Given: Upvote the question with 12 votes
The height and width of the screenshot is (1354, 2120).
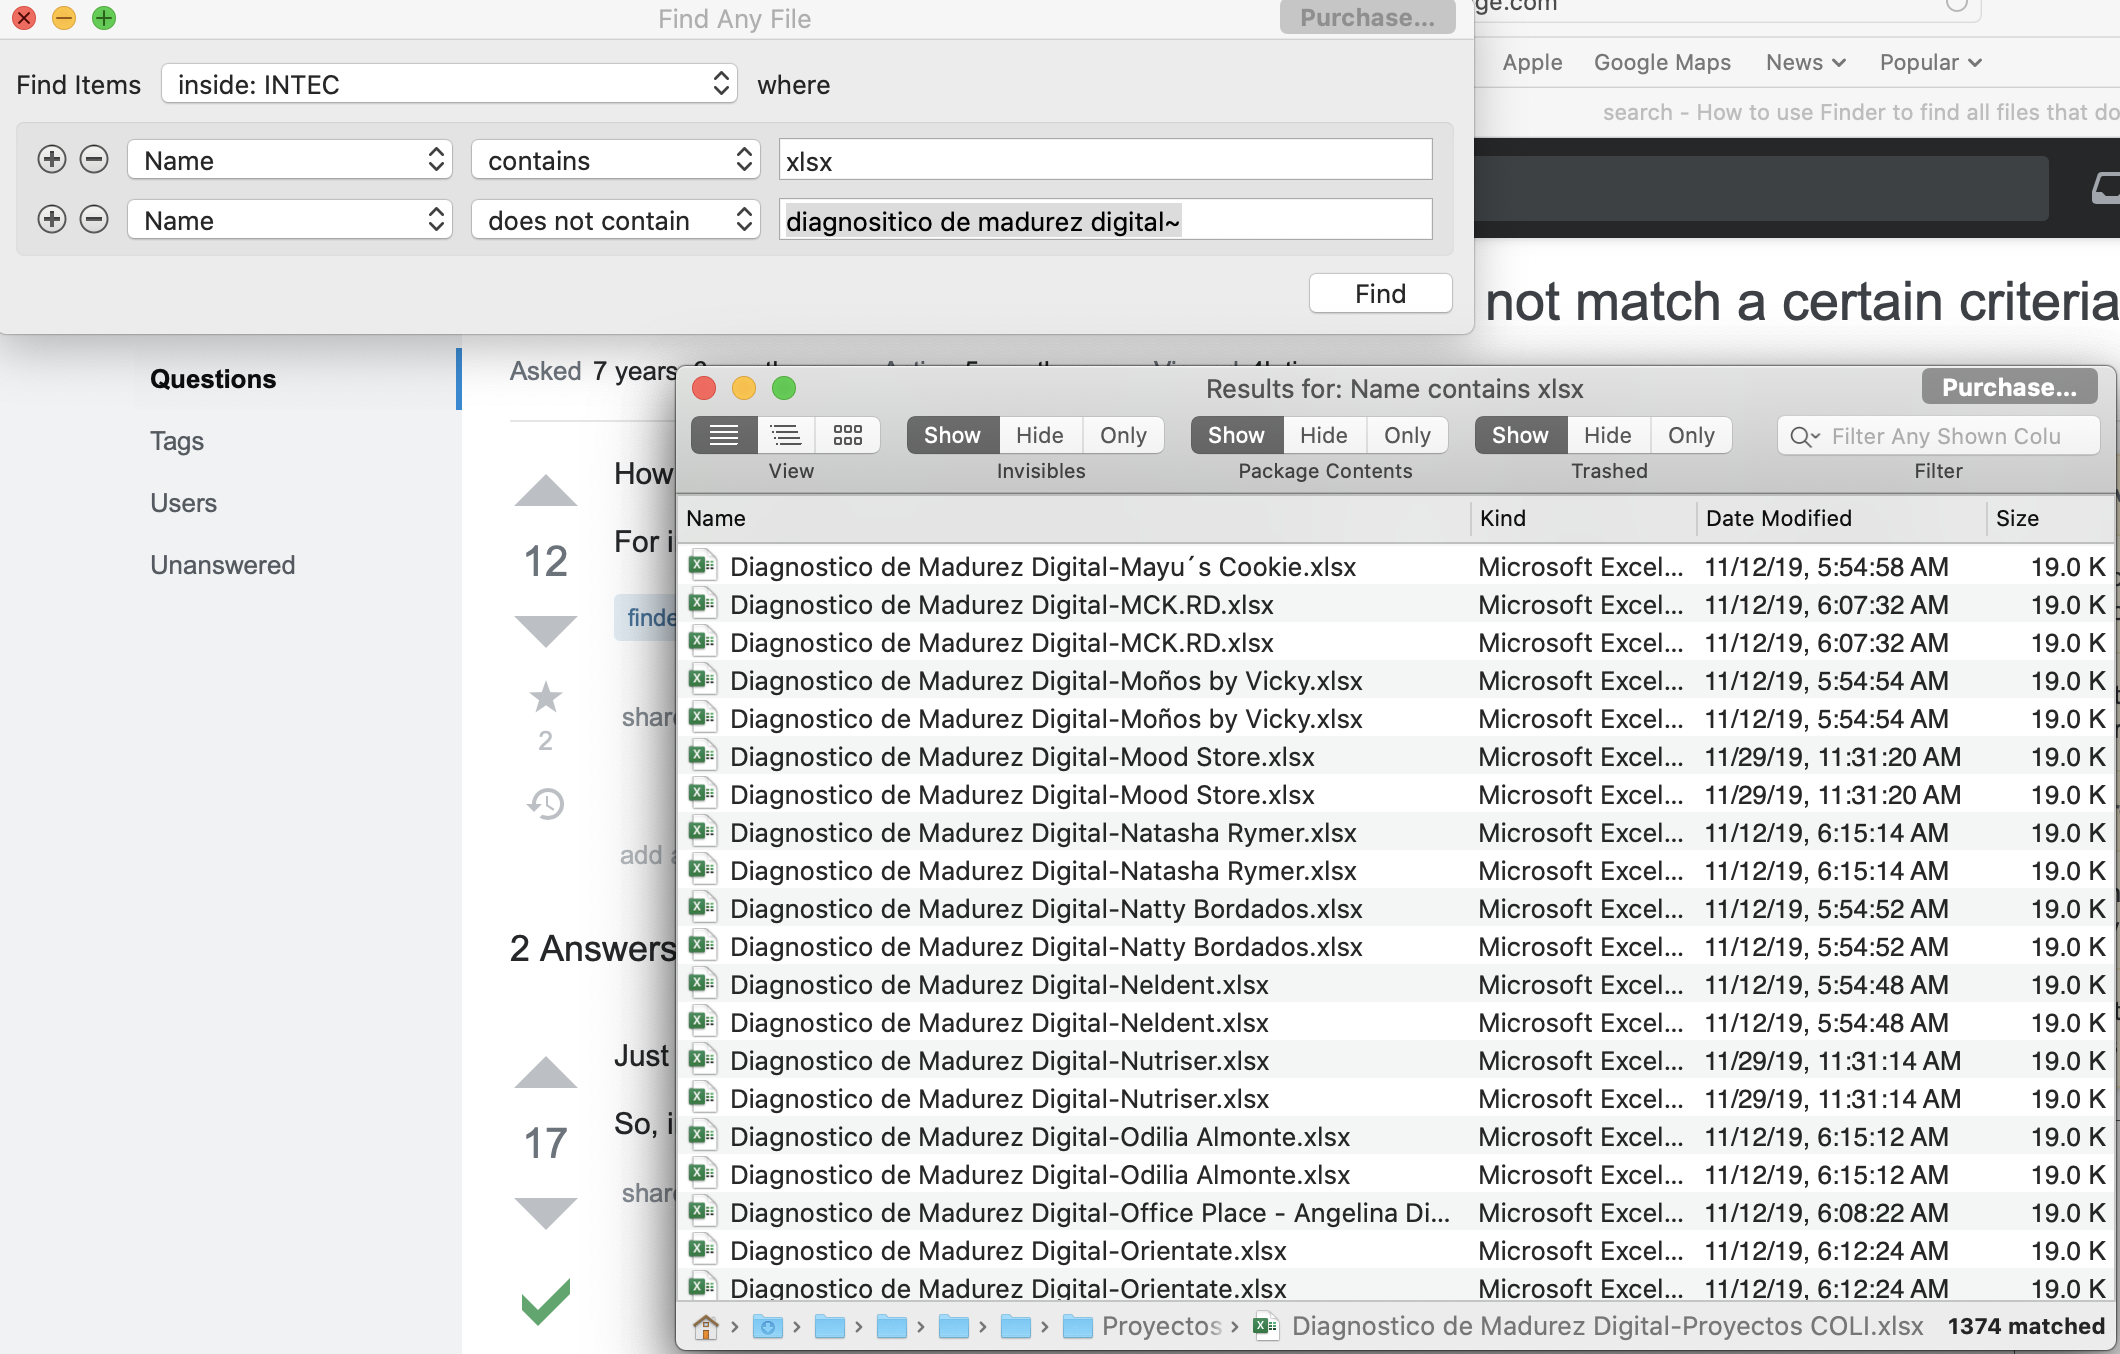Looking at the screenshot, I should coord(545,491).
